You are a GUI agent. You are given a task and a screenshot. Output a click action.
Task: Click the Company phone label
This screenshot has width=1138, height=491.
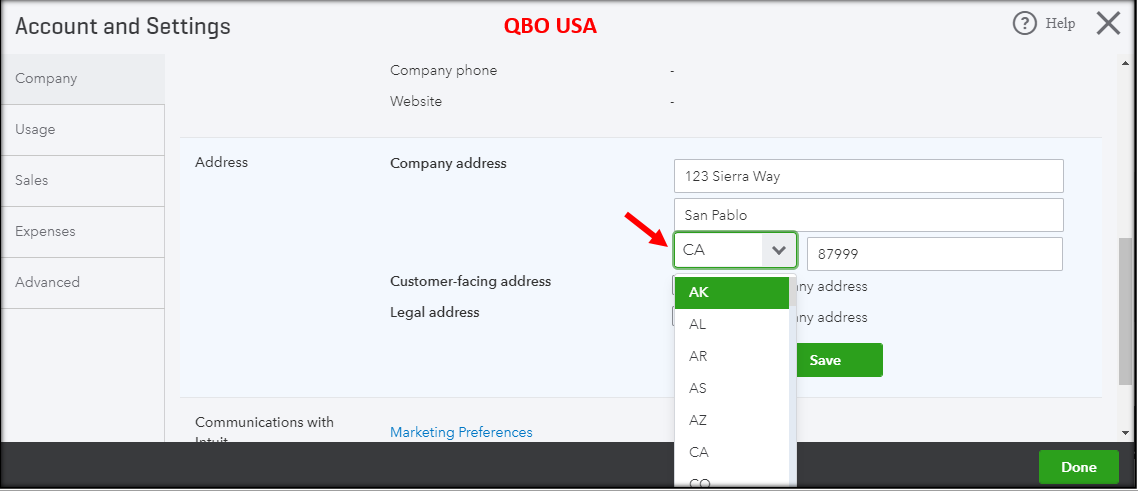pyautogui.click(x=443, y=70)
